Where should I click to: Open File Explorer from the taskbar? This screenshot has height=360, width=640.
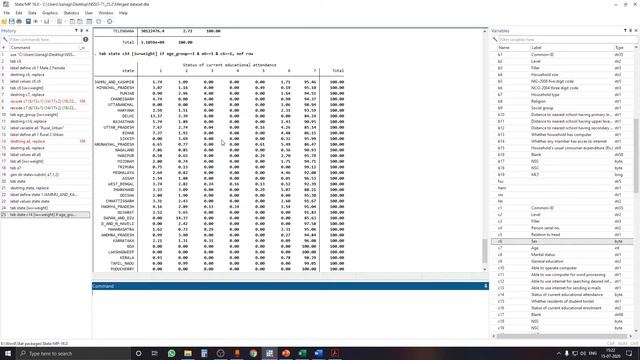pos(188,353)
